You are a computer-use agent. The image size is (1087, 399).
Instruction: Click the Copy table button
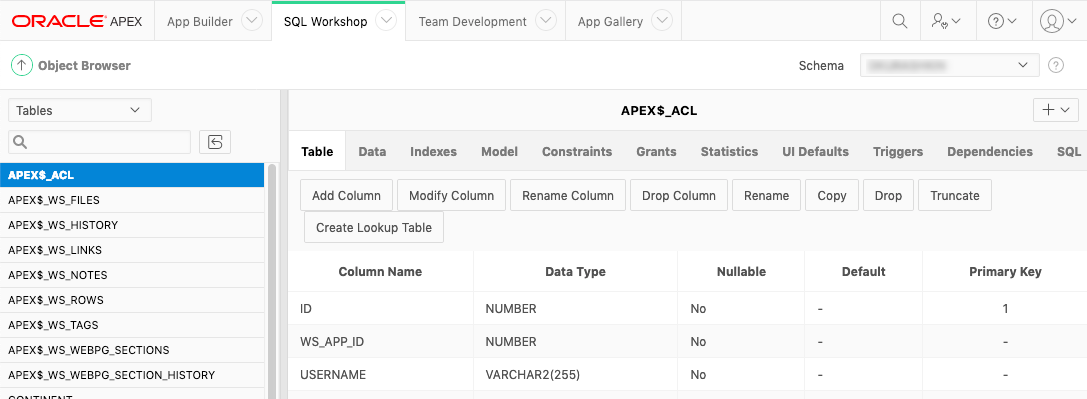(832, 195)
